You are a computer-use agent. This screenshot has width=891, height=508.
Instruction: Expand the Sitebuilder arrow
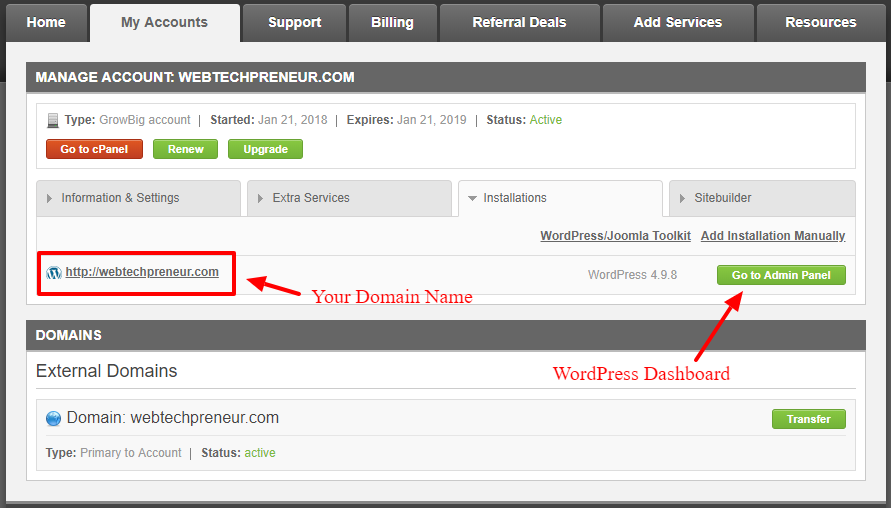[x=682, y=198]
